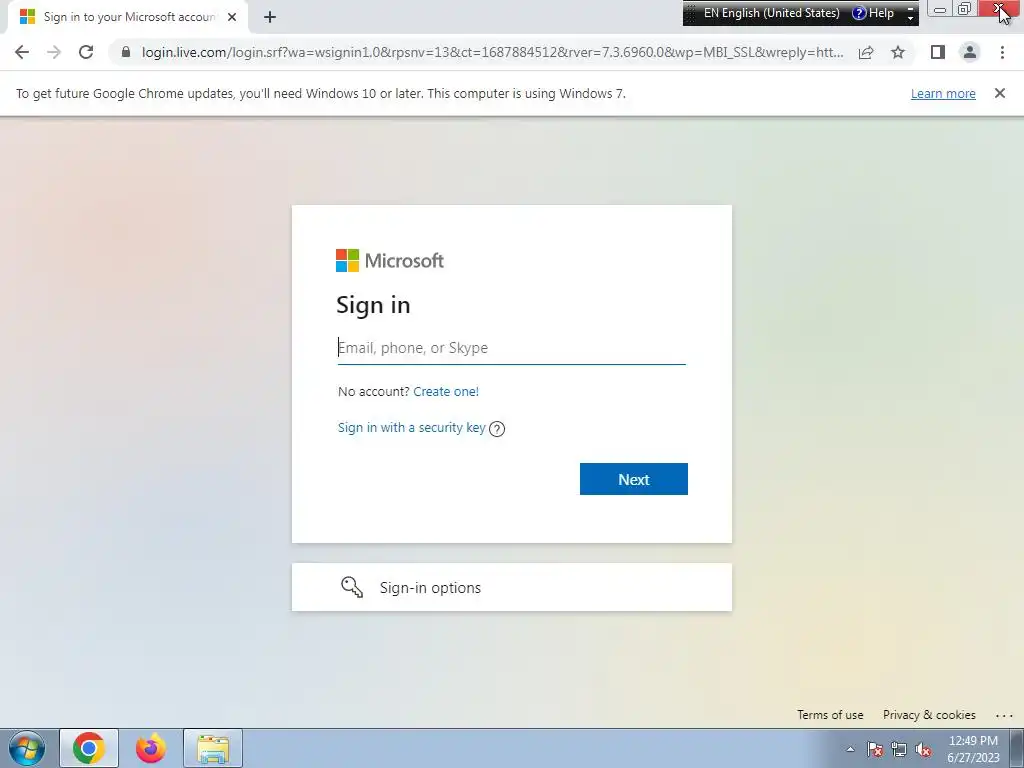
Task: View site information via the lock icon
Action: (126, 52)
